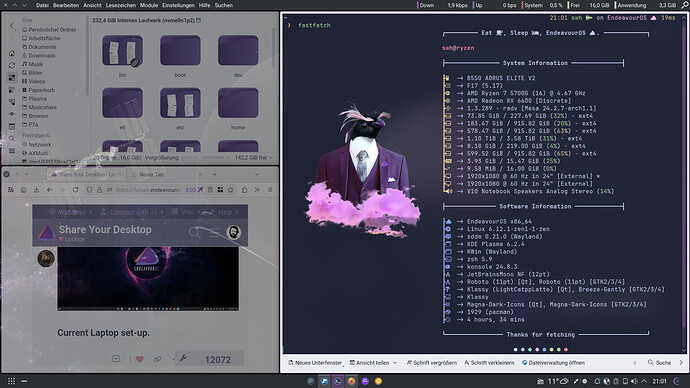Viewport: 690px width, 388px height.
Task: Click the Firefox icon in taskbar
Action: pos(351,381)
